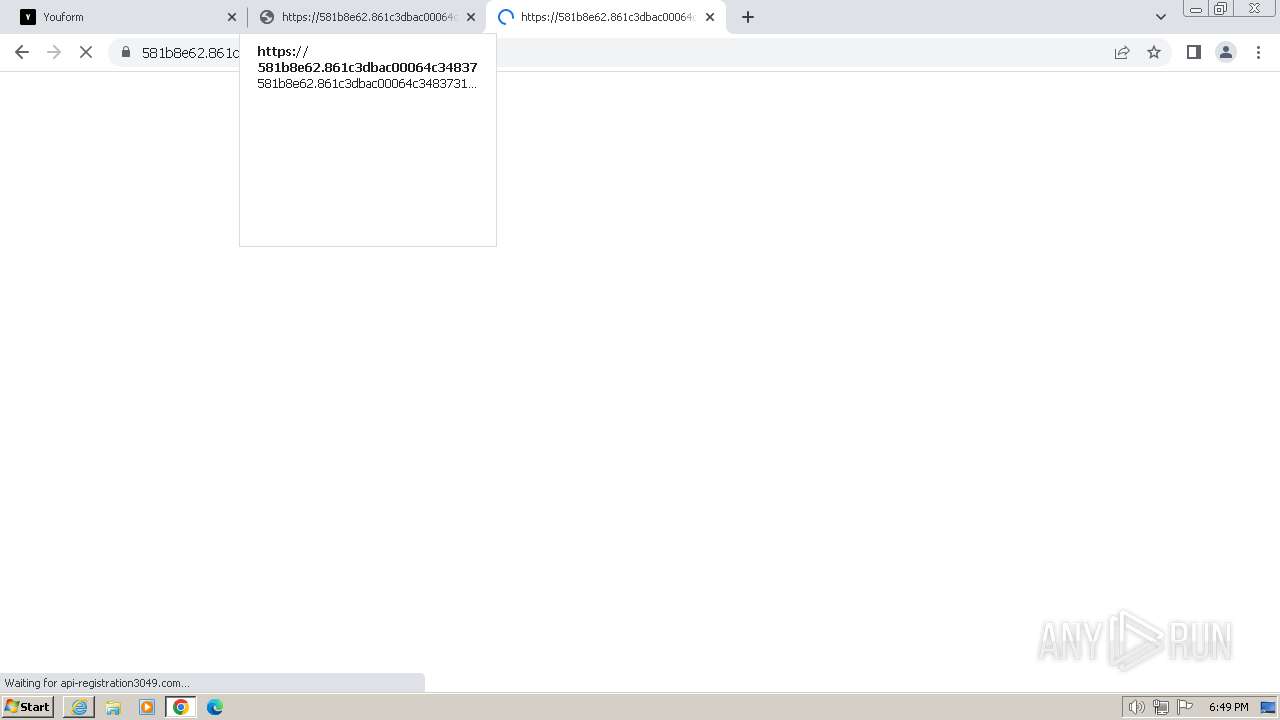Click the address bar URL text
Viewport: 1280px width, 720px height.
190,53
